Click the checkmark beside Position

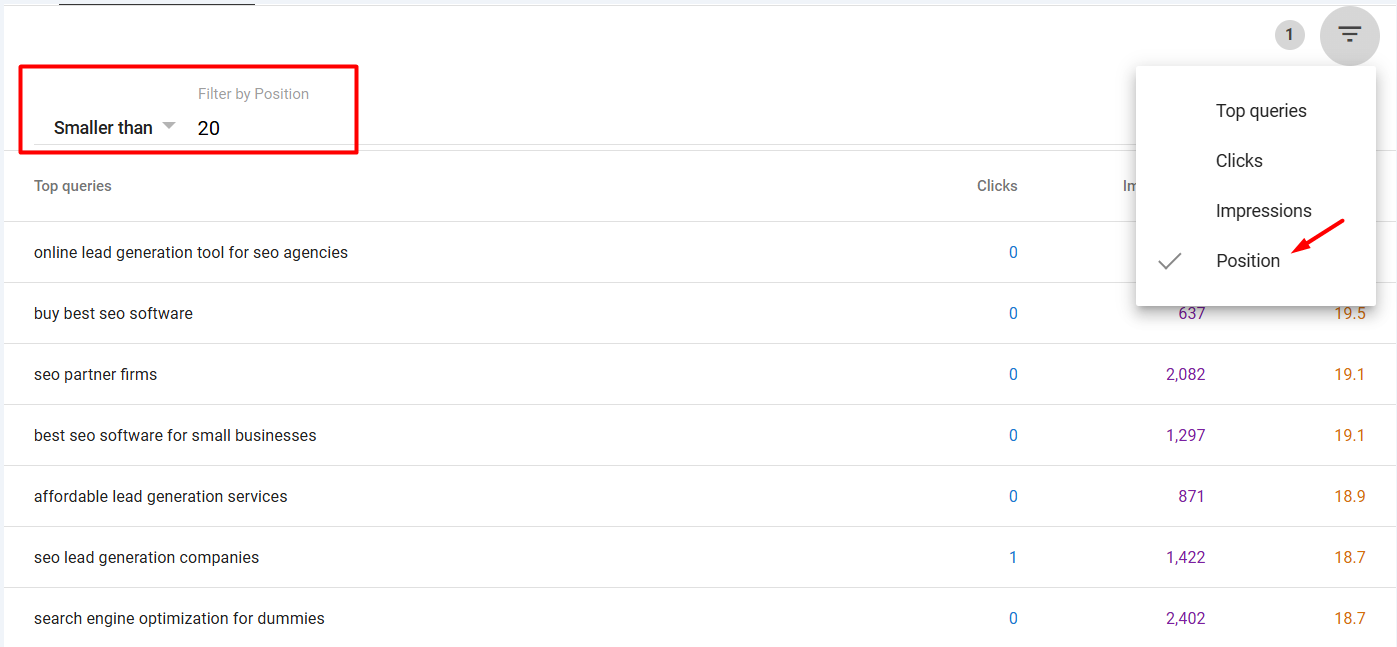click(1169, 261)
